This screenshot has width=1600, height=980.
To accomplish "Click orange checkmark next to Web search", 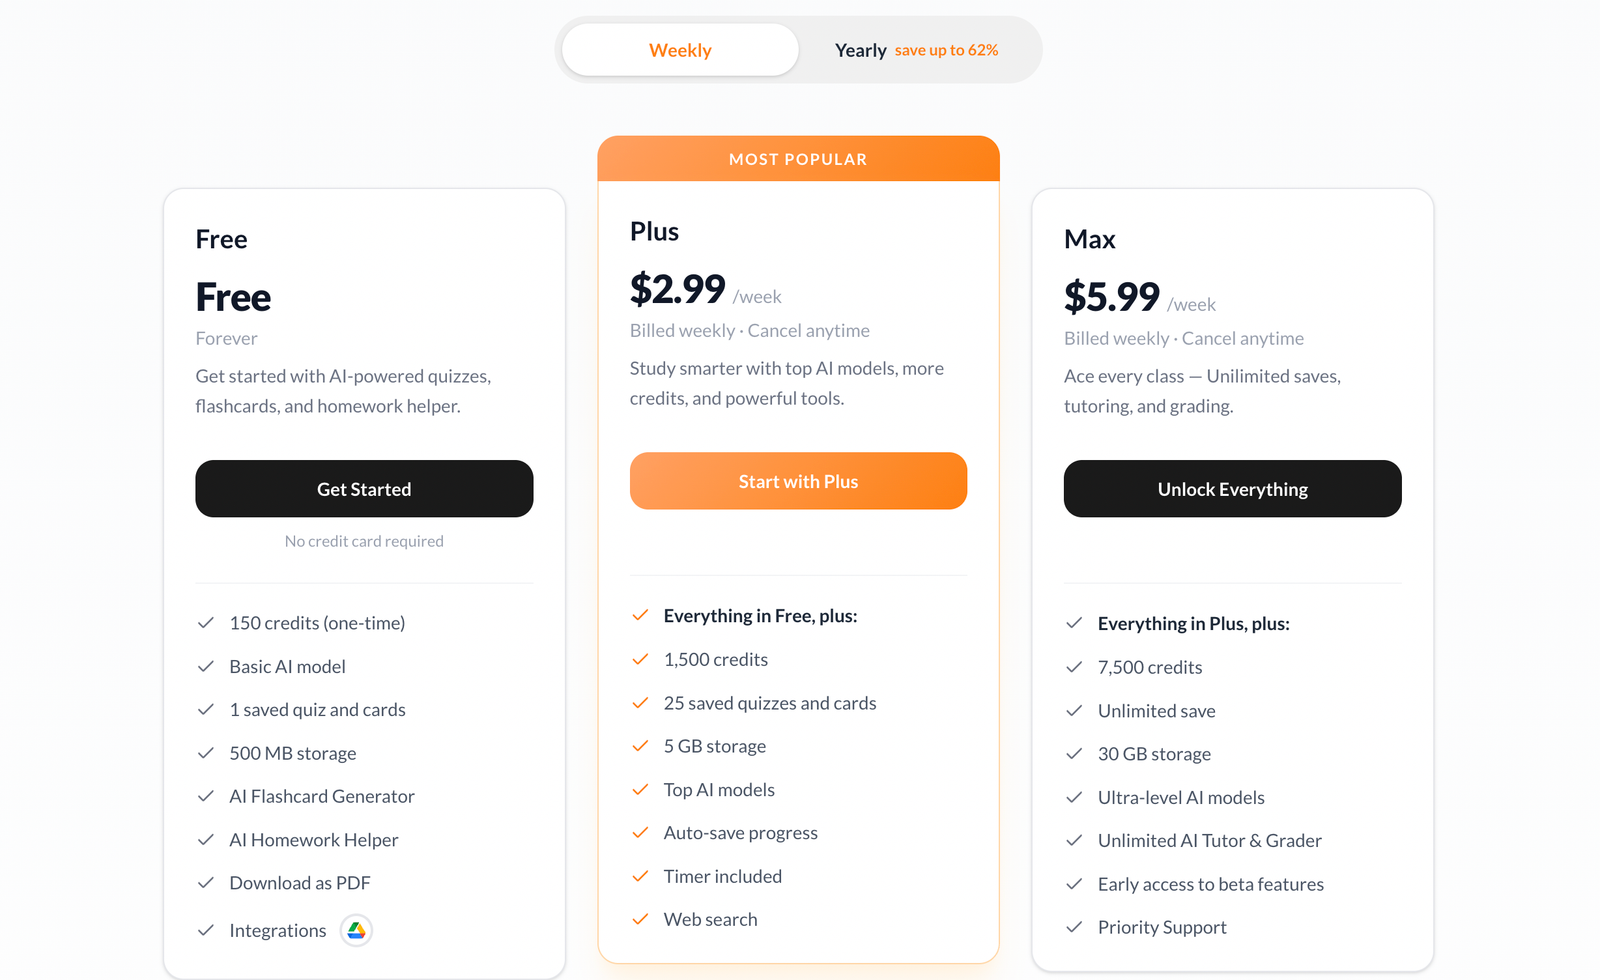I will 640,919.
